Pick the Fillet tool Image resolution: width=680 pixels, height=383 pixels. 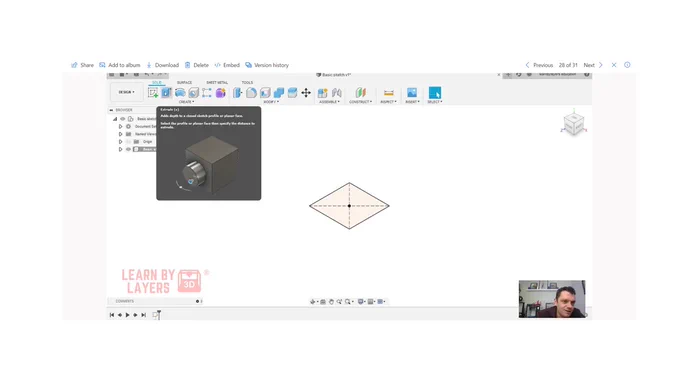point(252,92)
